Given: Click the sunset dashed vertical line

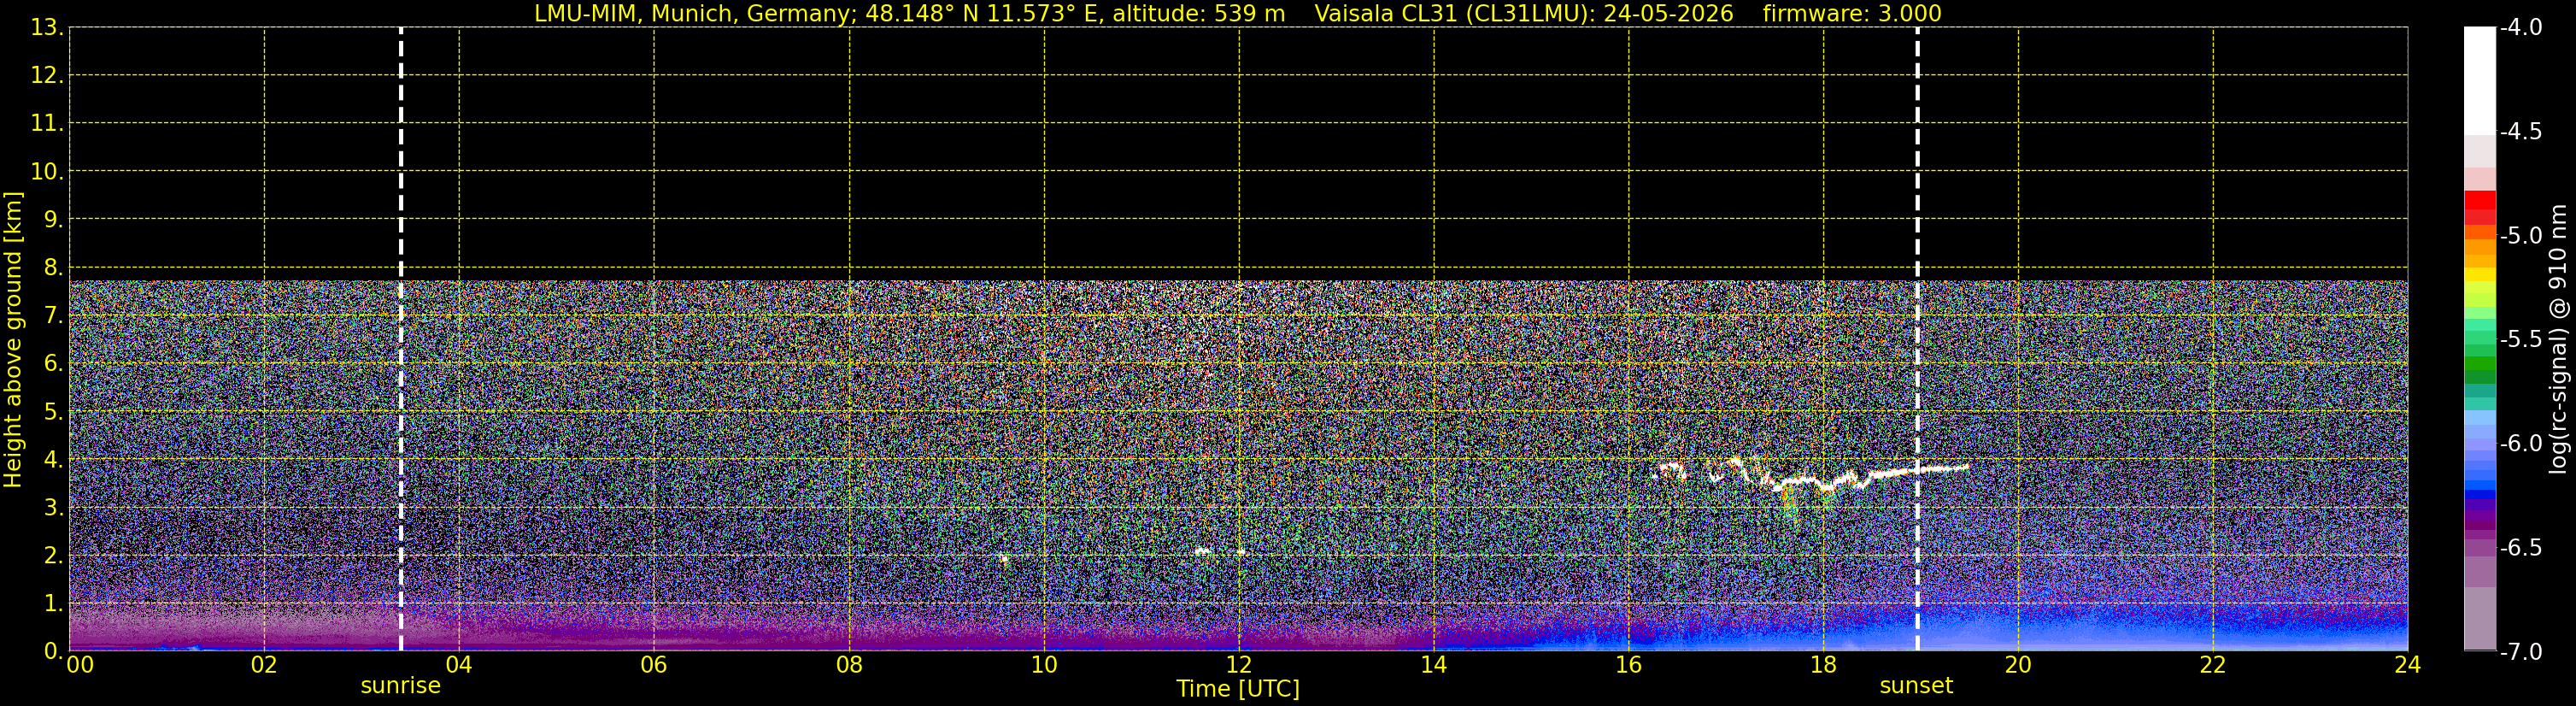Looking at the screenshot, I should click(x=1917, y=339).
